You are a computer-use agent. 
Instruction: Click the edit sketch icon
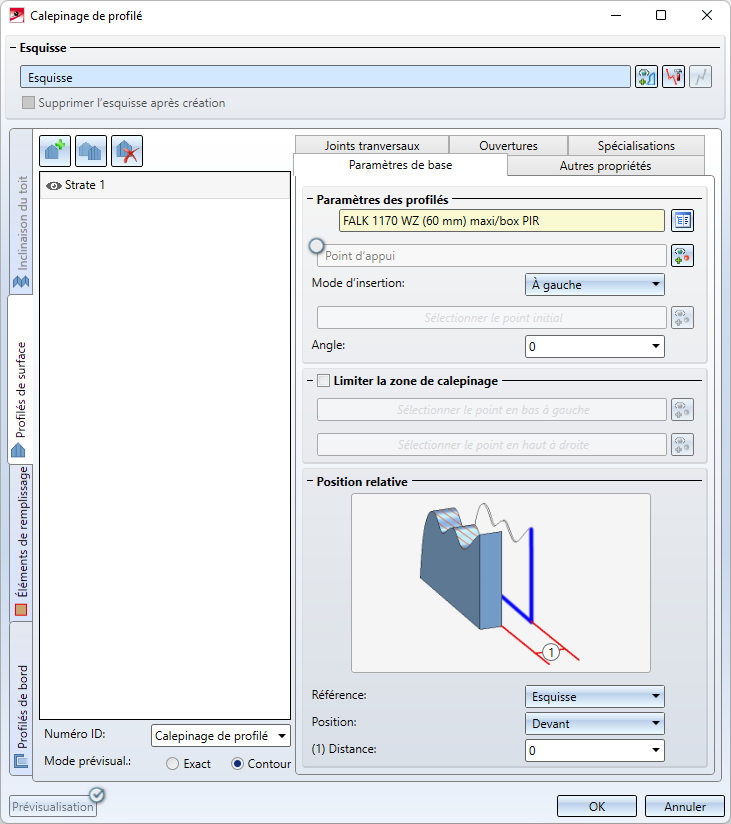click(x=673, y=77)
